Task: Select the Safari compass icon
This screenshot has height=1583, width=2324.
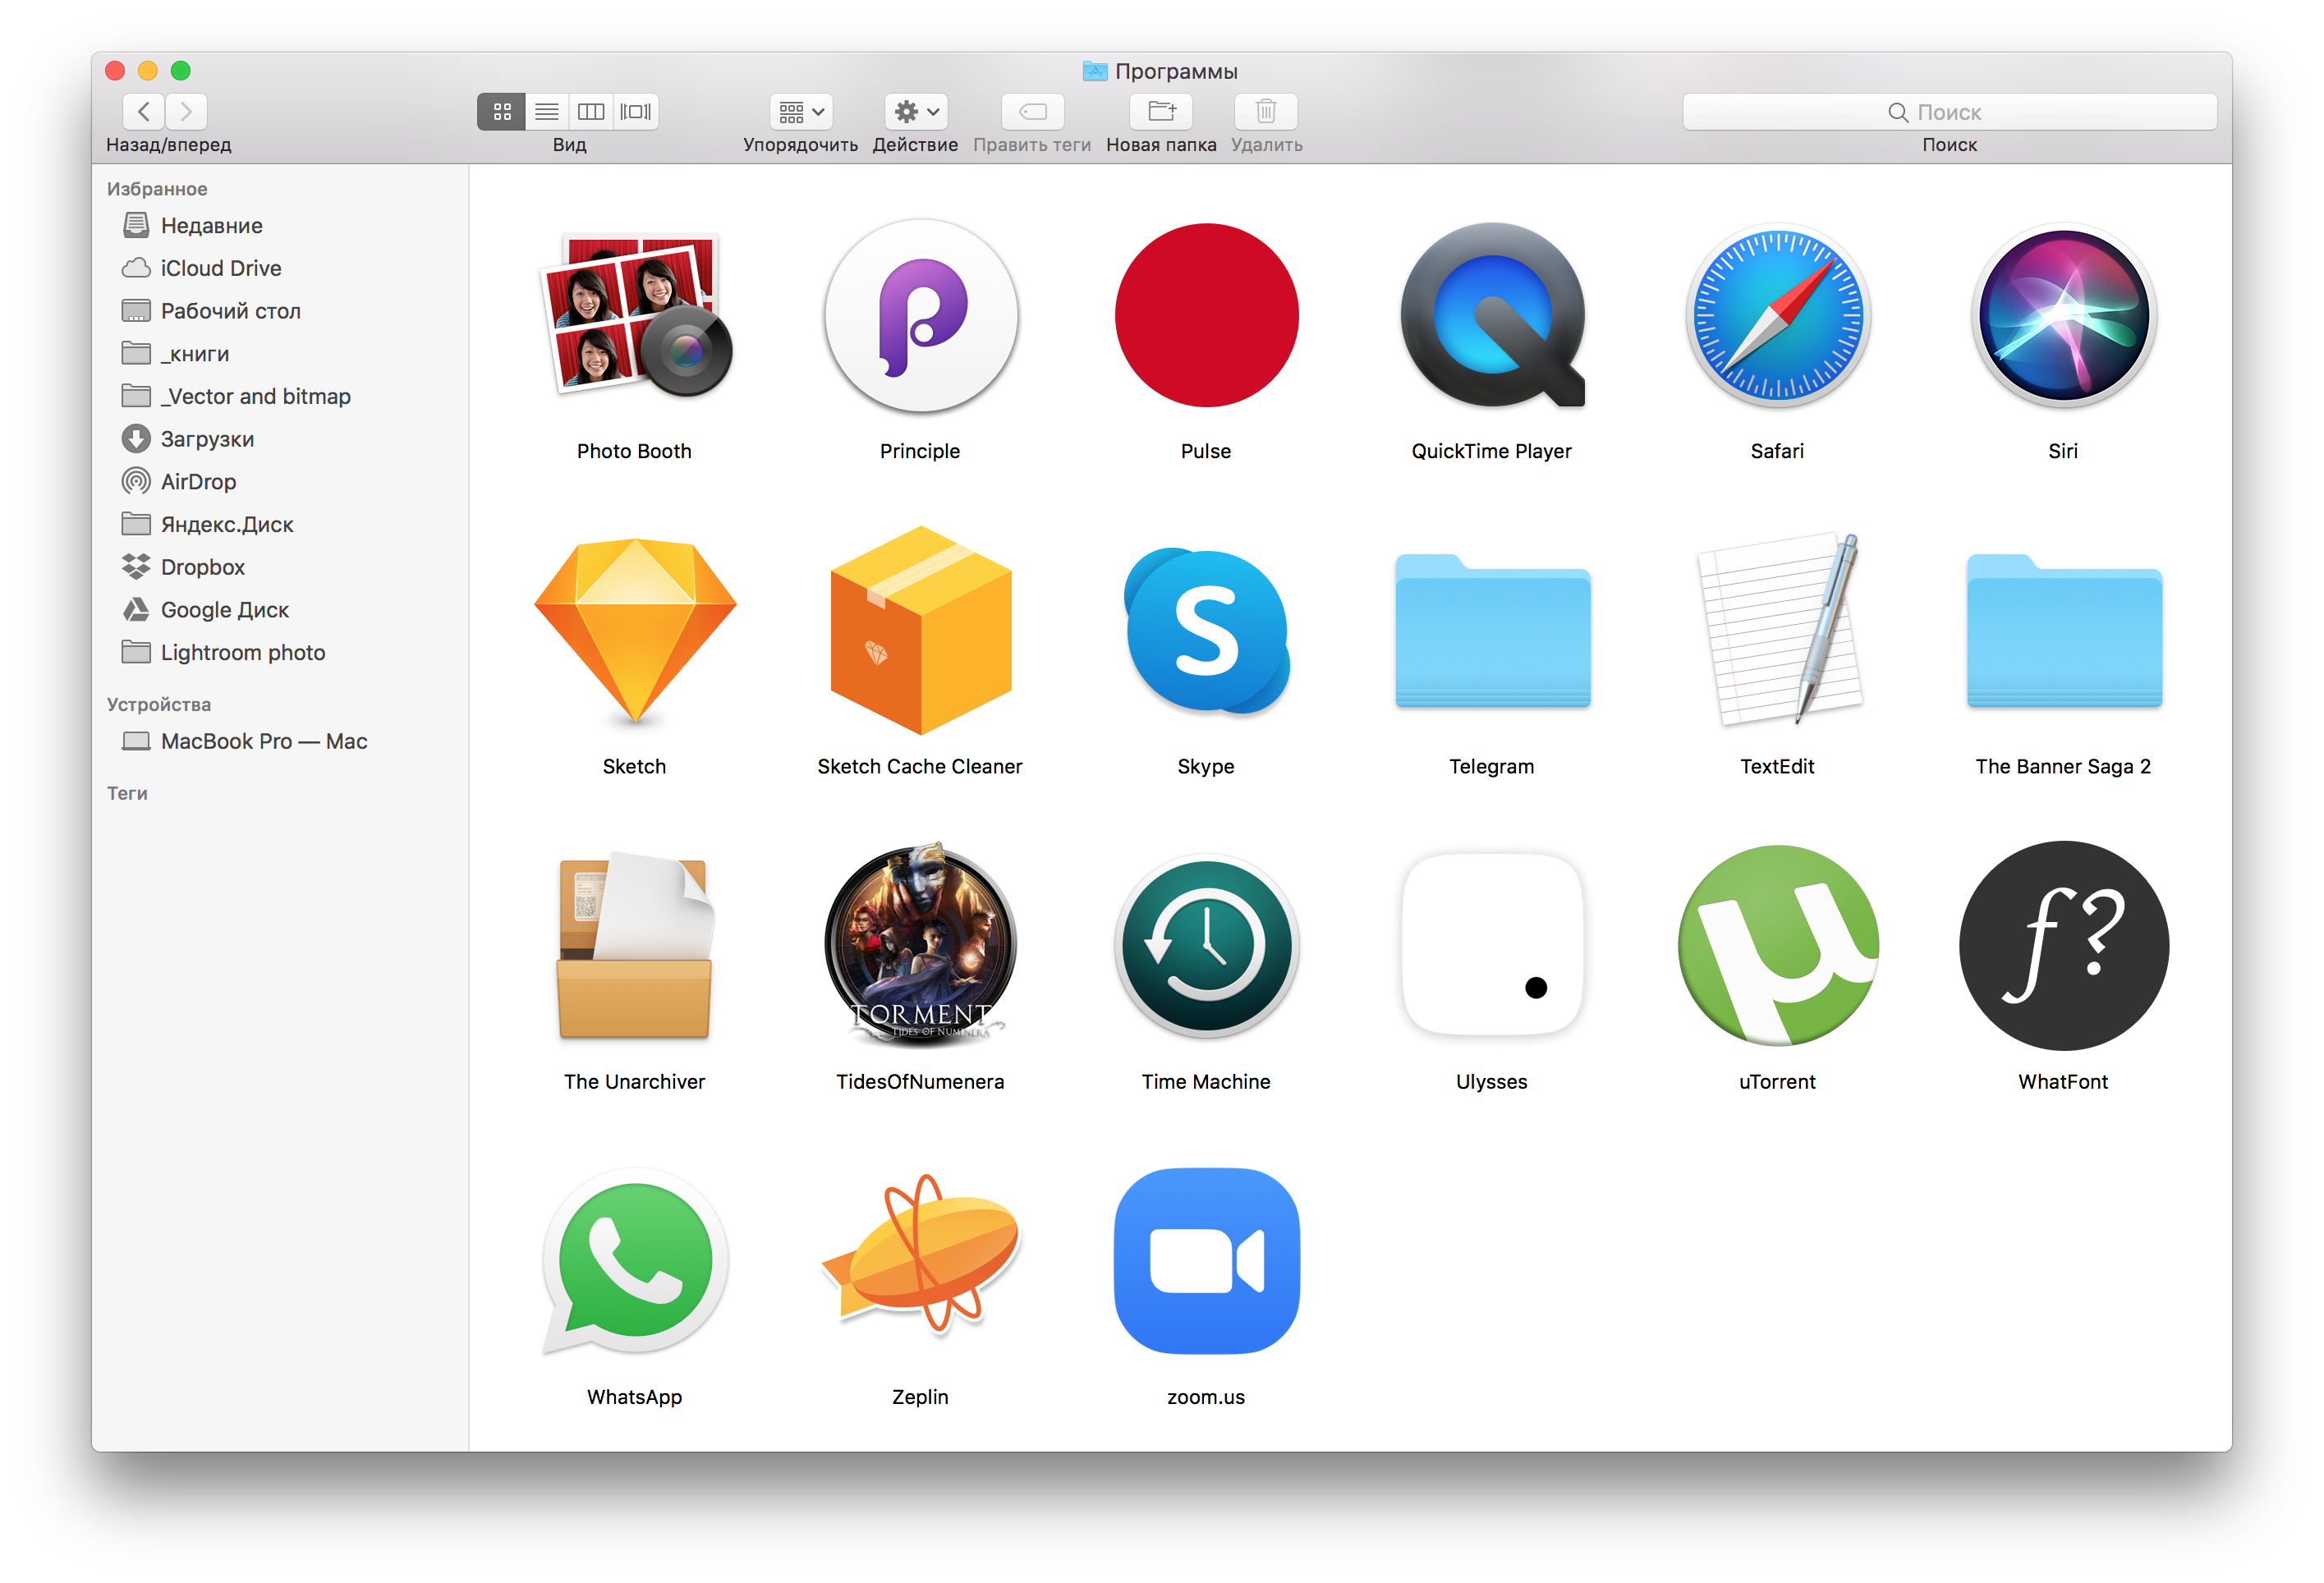Action: pyautogui.click(x=1777, y=315)
